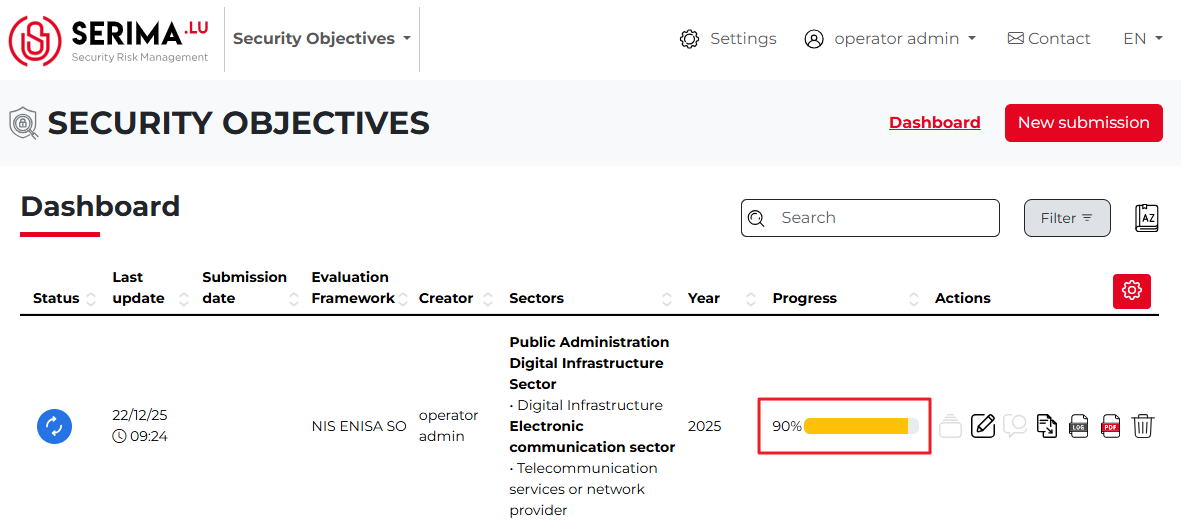Delete the submission with trash icon

click(x=1143, y=426)
